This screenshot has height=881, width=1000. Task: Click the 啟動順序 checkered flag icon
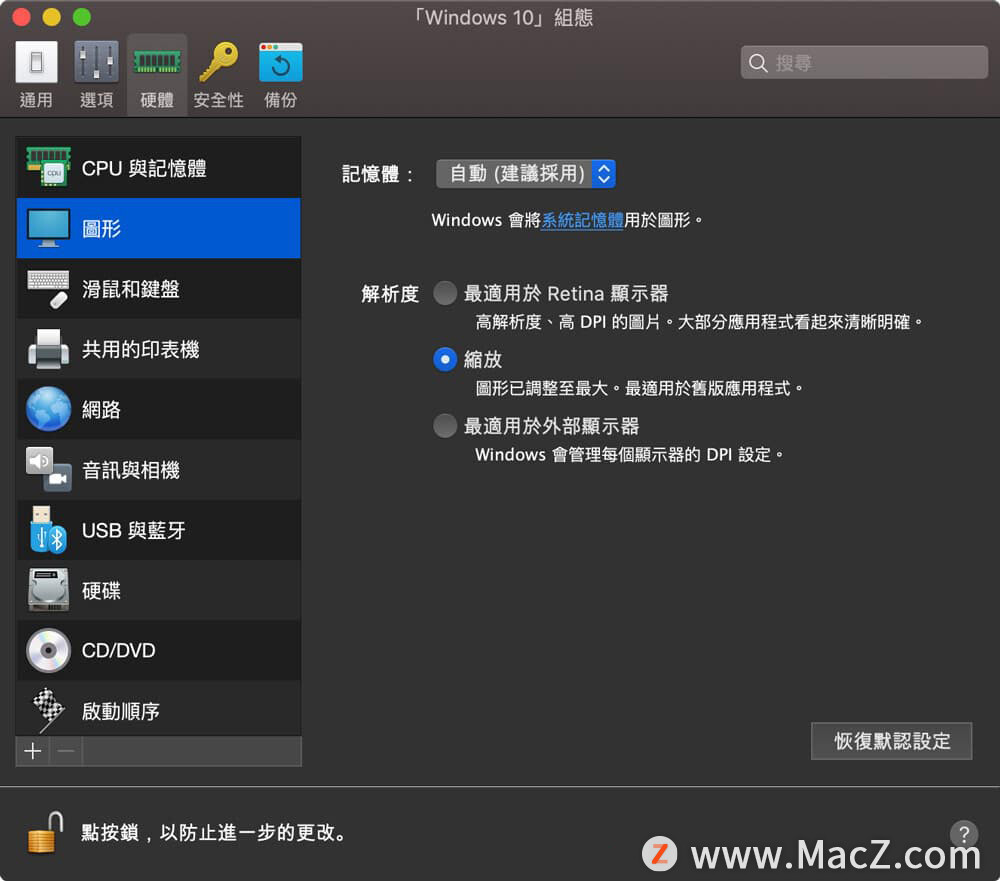48,710
